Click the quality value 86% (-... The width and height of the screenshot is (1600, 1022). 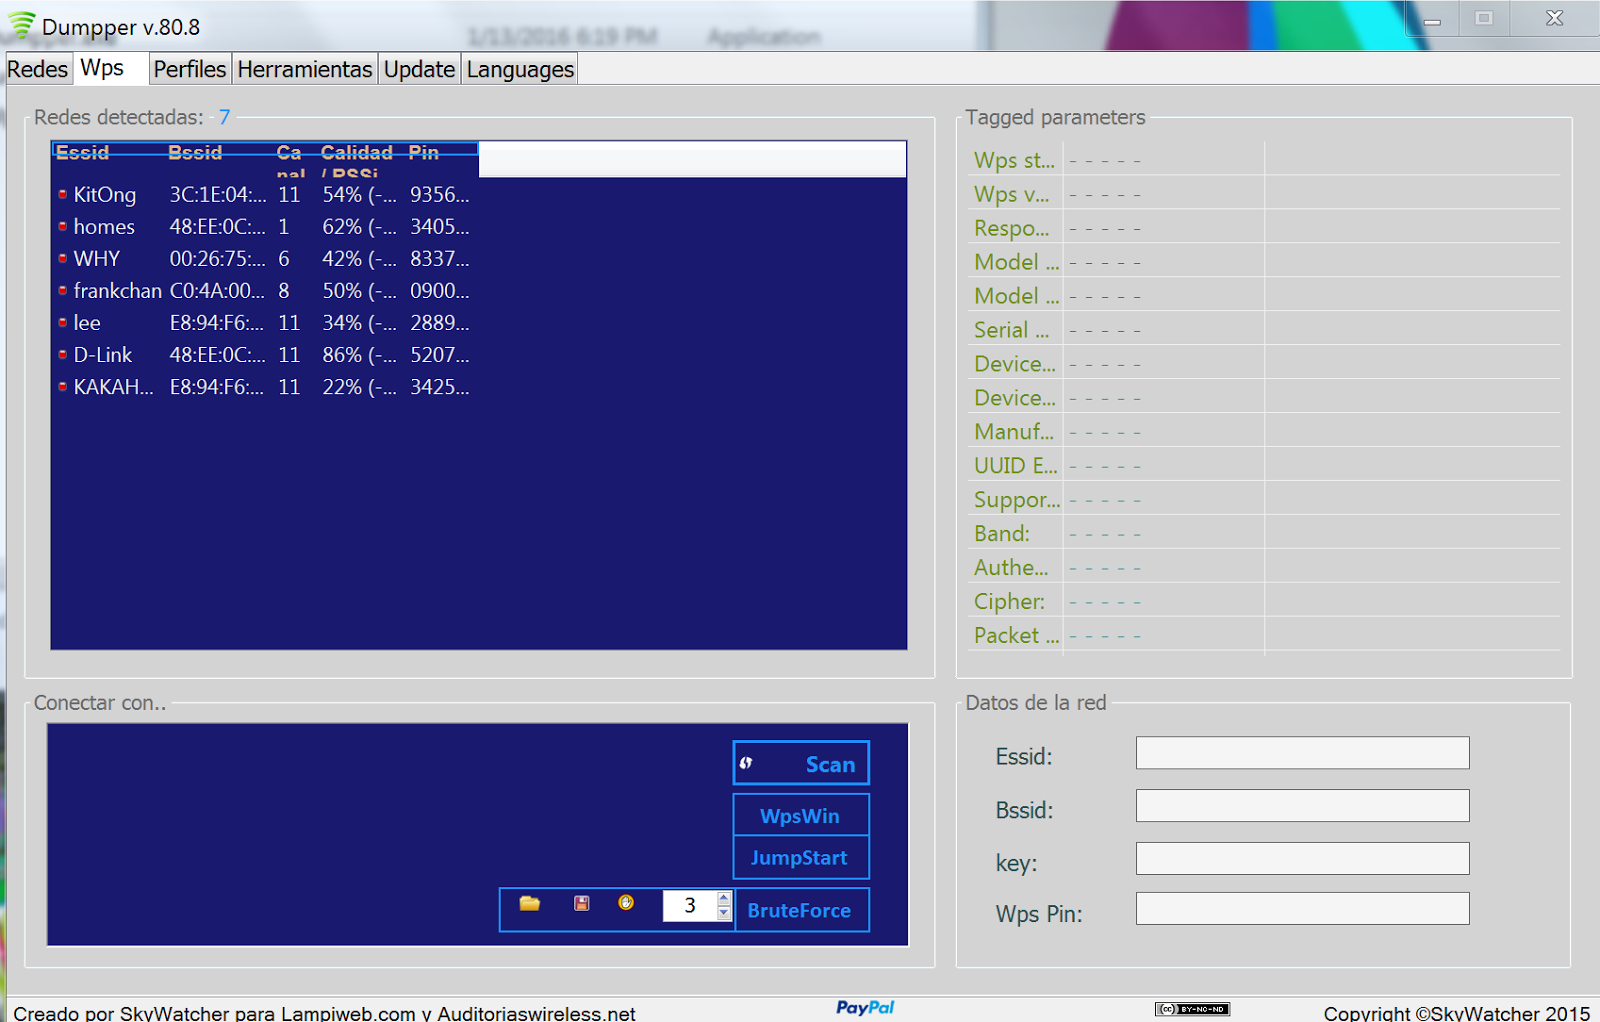[359, 355]
